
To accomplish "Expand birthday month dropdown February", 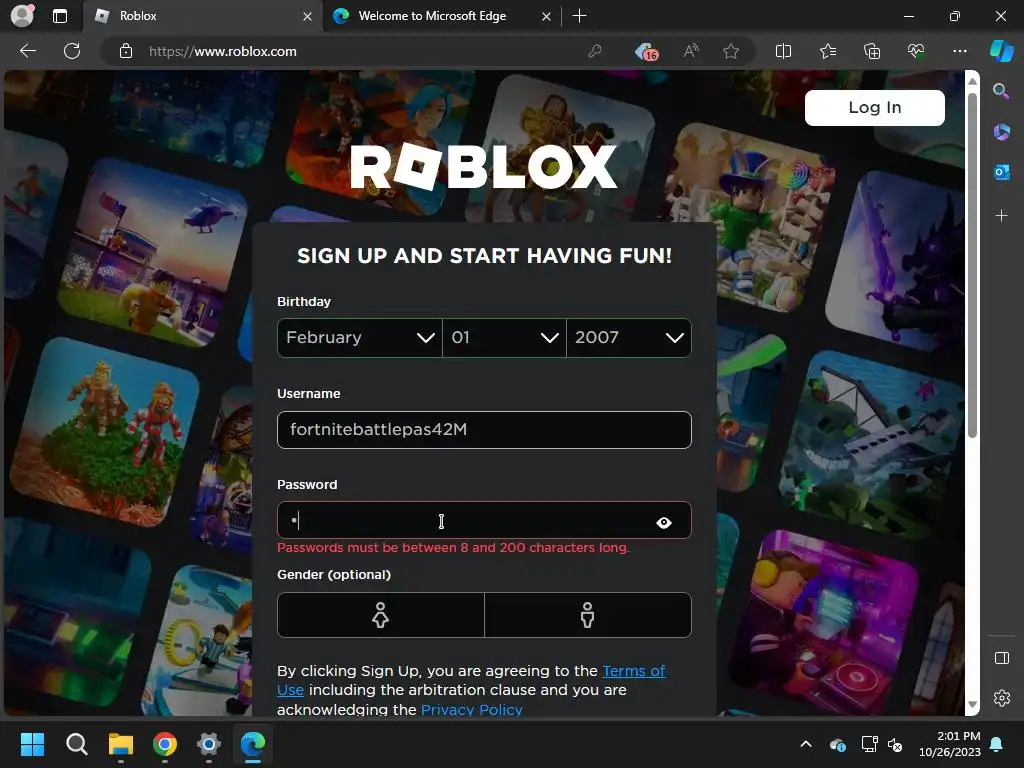I will 360,338.
